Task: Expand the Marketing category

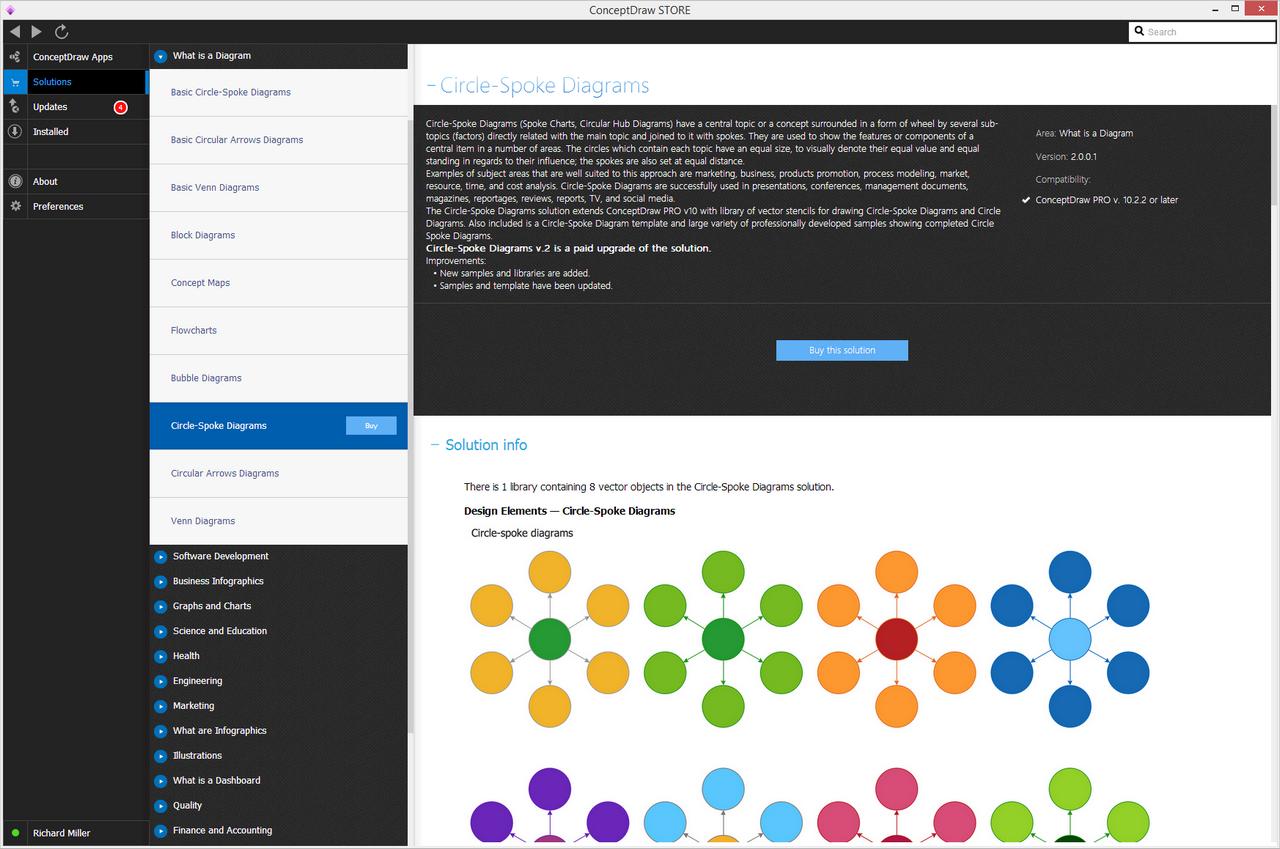Action: (x=161, y=706)
